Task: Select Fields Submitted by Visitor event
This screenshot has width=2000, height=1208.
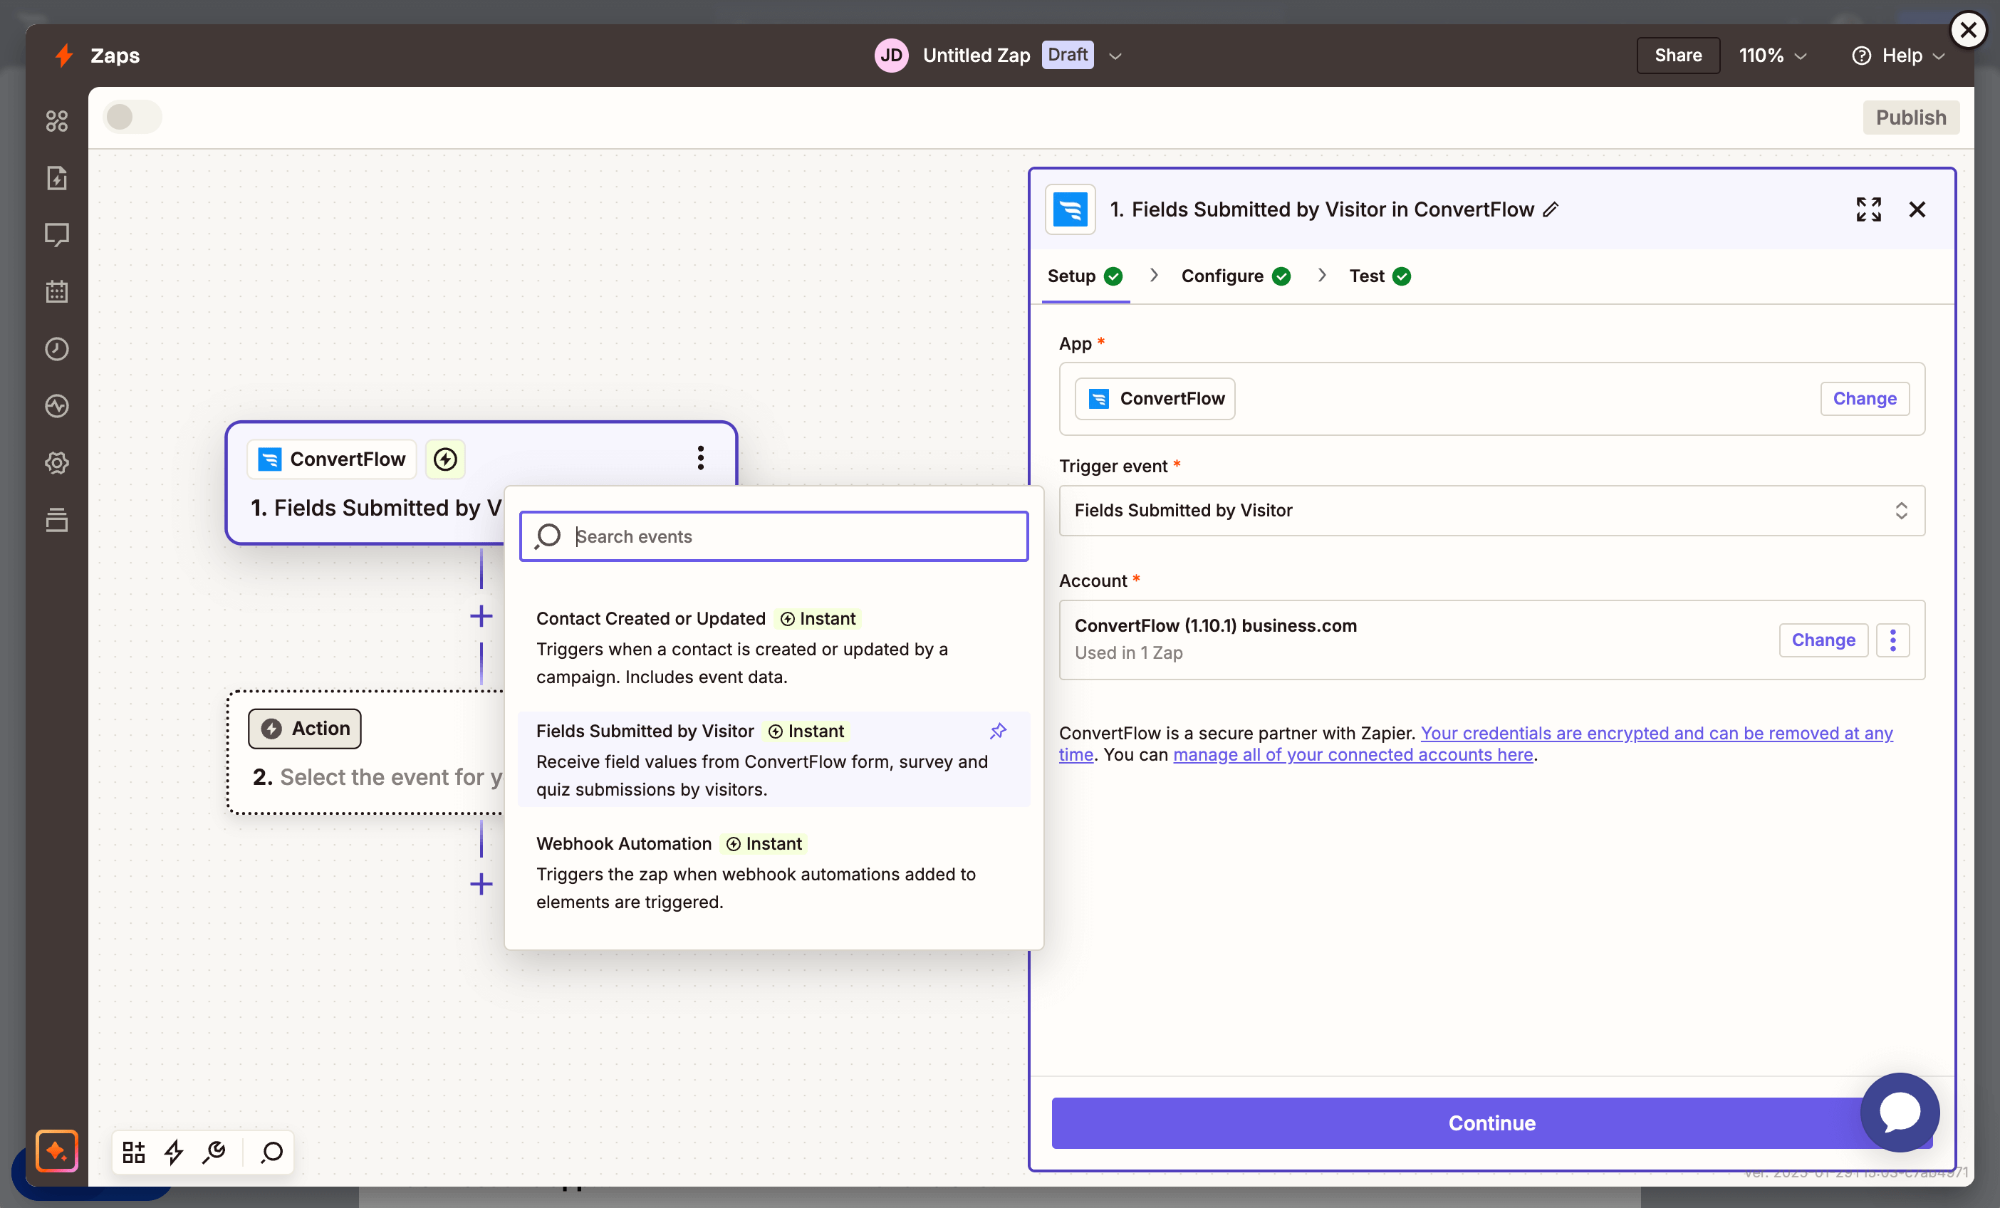Action: [x=774, y=760]
